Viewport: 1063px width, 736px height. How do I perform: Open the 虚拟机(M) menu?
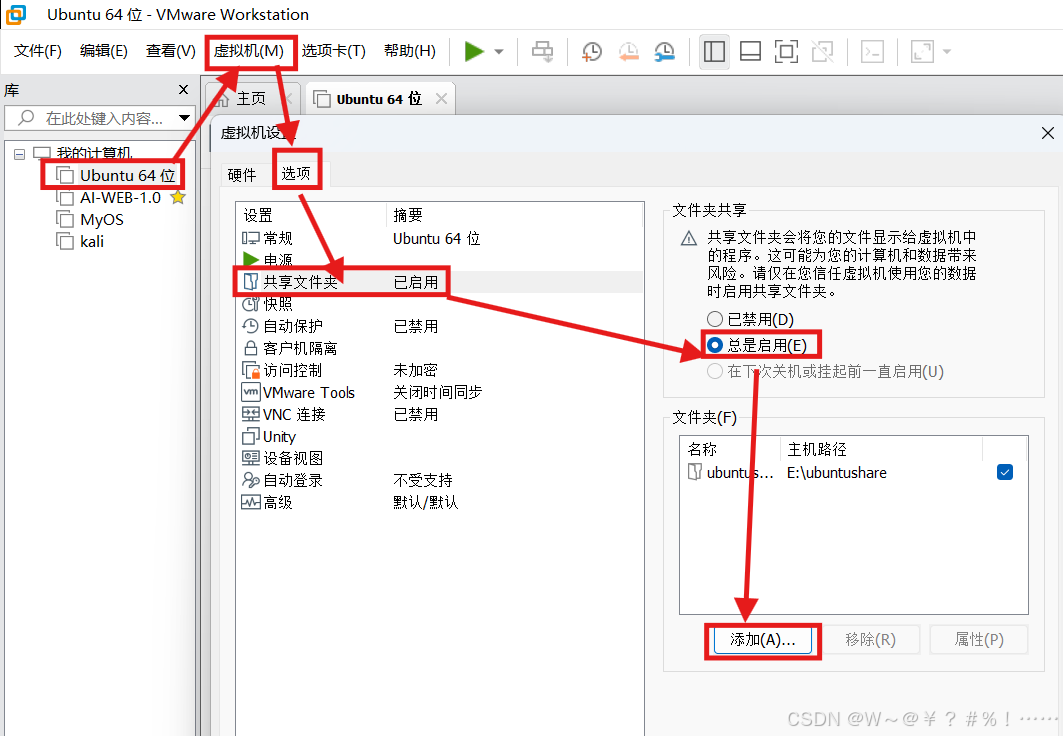pos(249,52)
